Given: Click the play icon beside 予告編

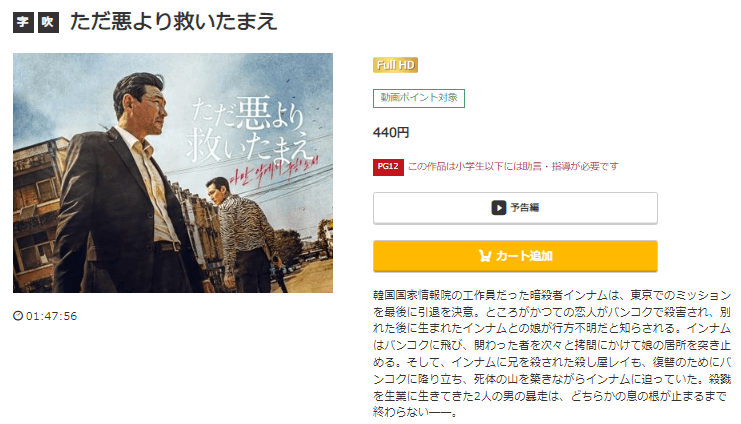Looking at the screenshot, I should [499, 208].
